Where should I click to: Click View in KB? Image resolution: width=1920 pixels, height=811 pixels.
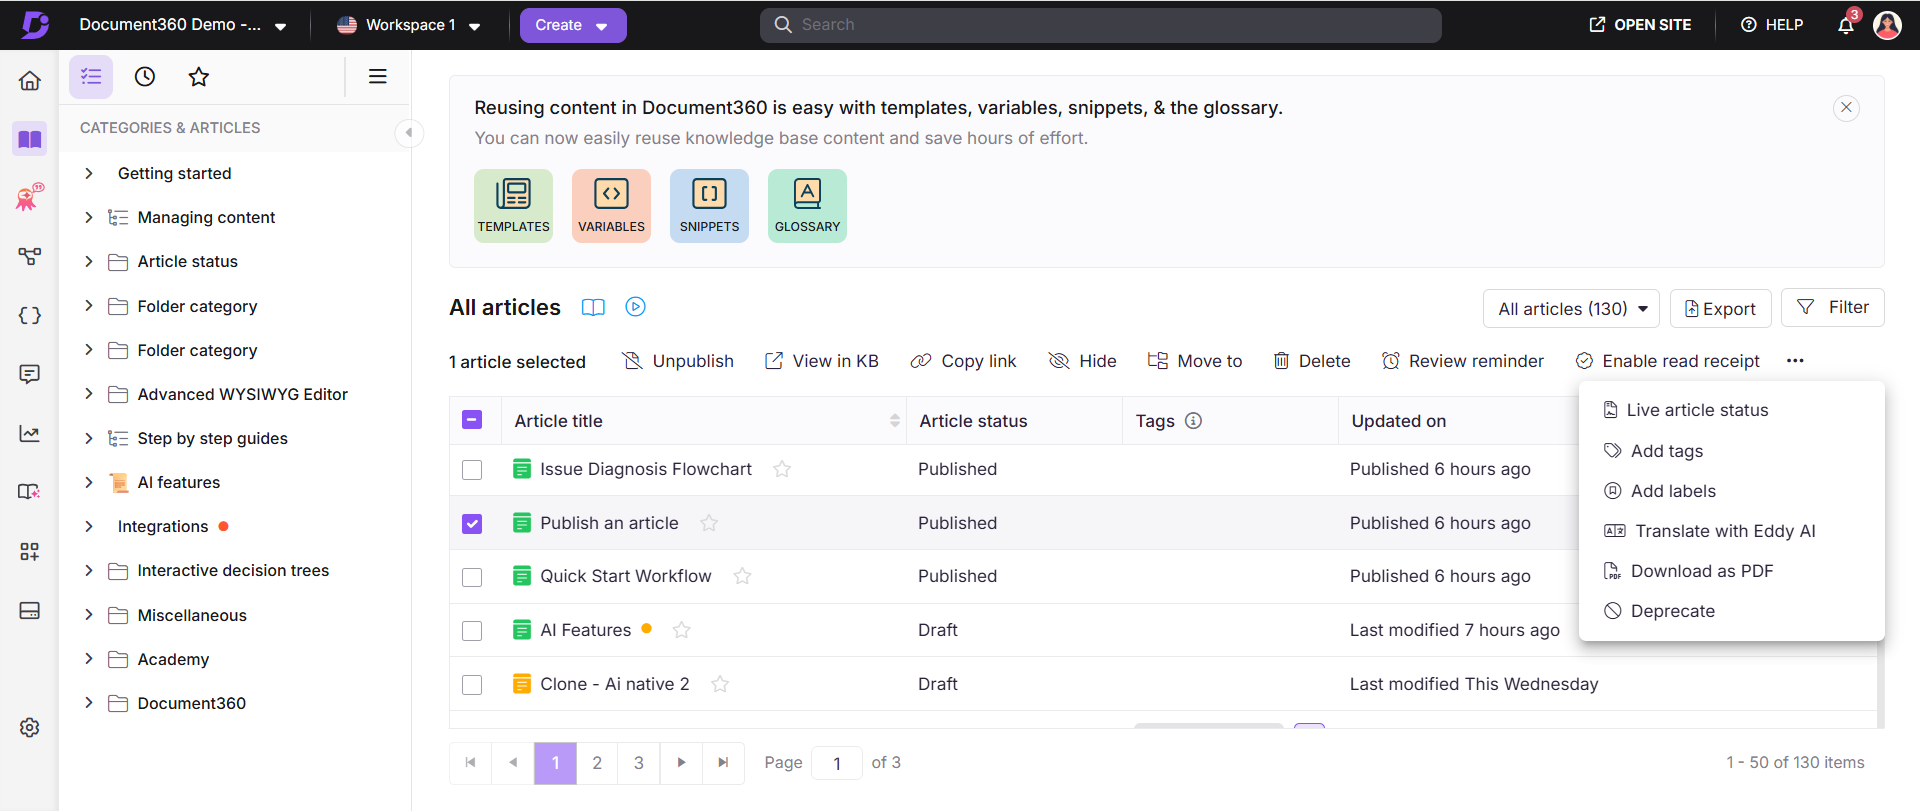pos(821,361)
